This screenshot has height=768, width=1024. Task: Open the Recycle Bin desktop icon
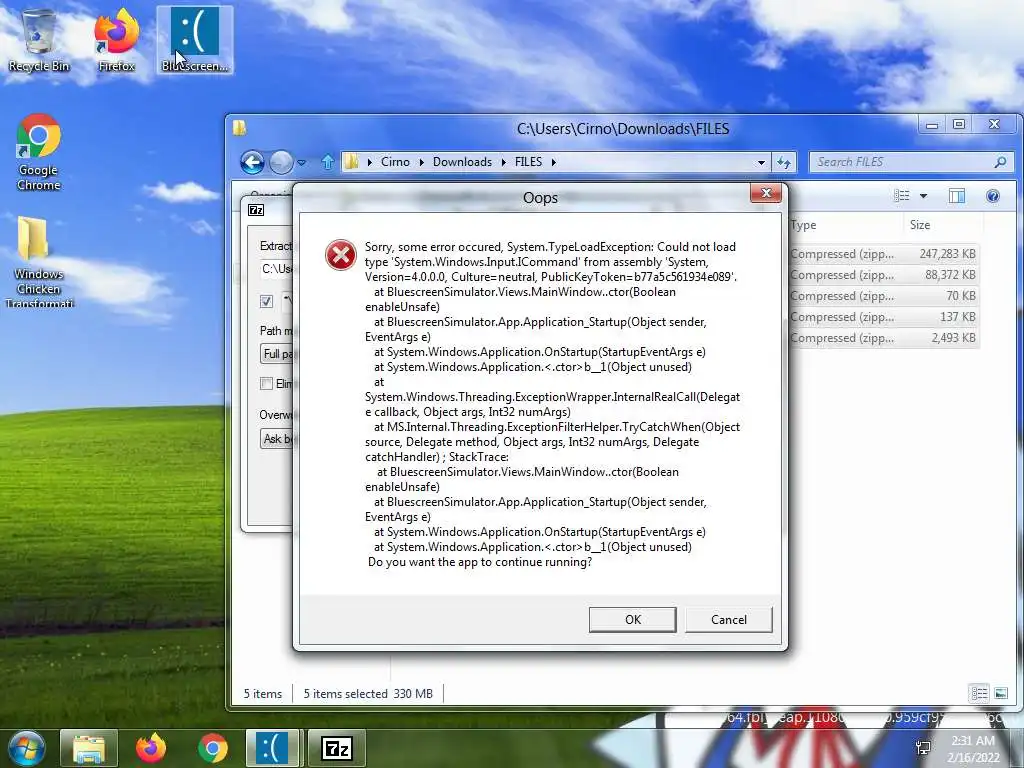click(x=39, y=39)
